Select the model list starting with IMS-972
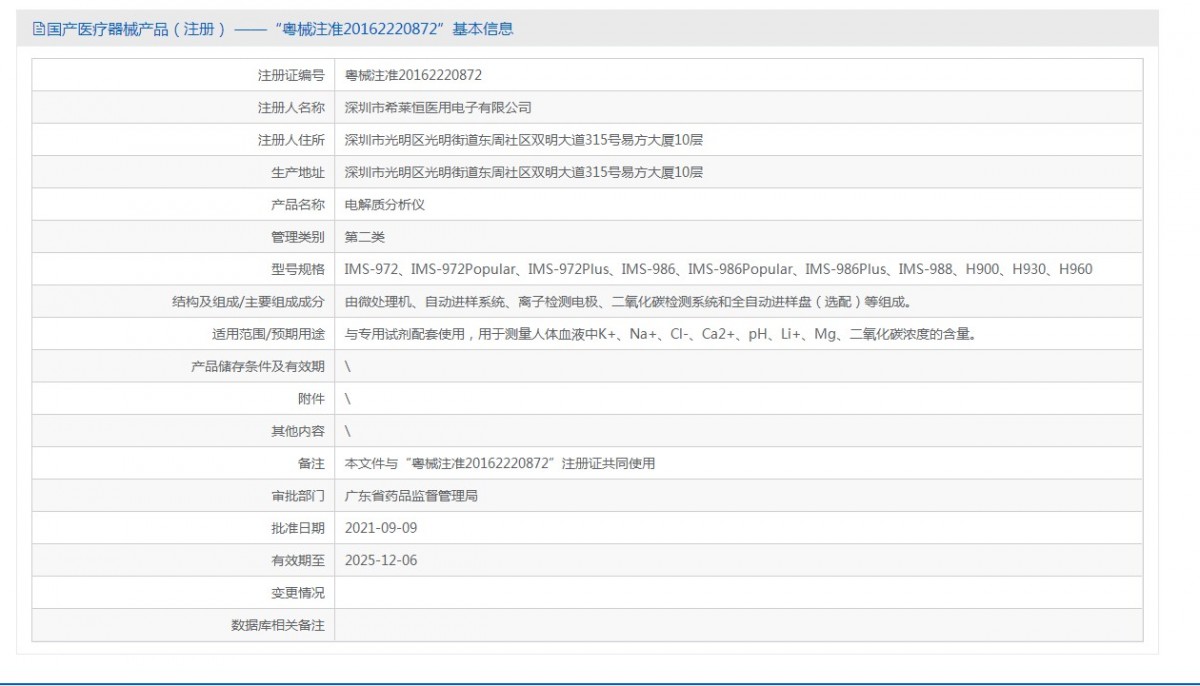 click(719, 269)
